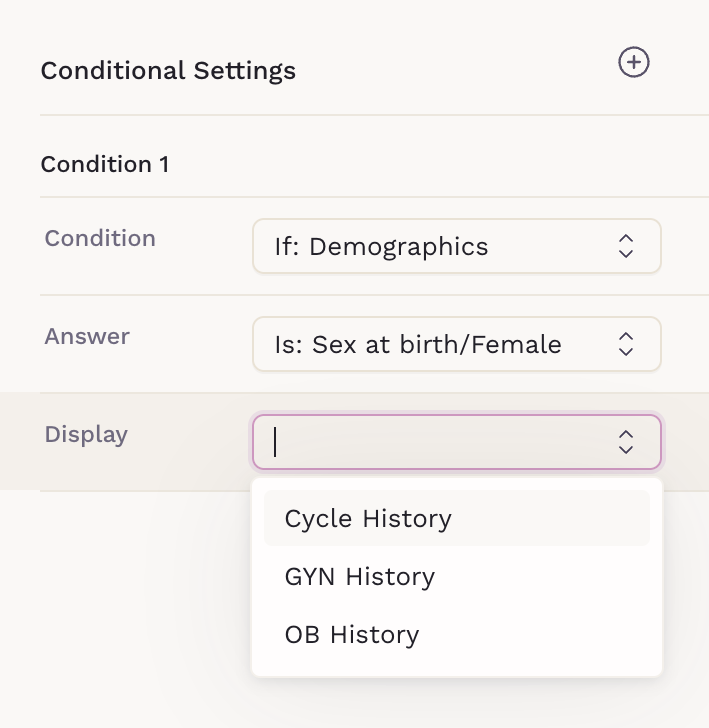The width and height of the screenshot is (709, 728).
Task: Choose the GYN History option
Action: click(360, 577)
